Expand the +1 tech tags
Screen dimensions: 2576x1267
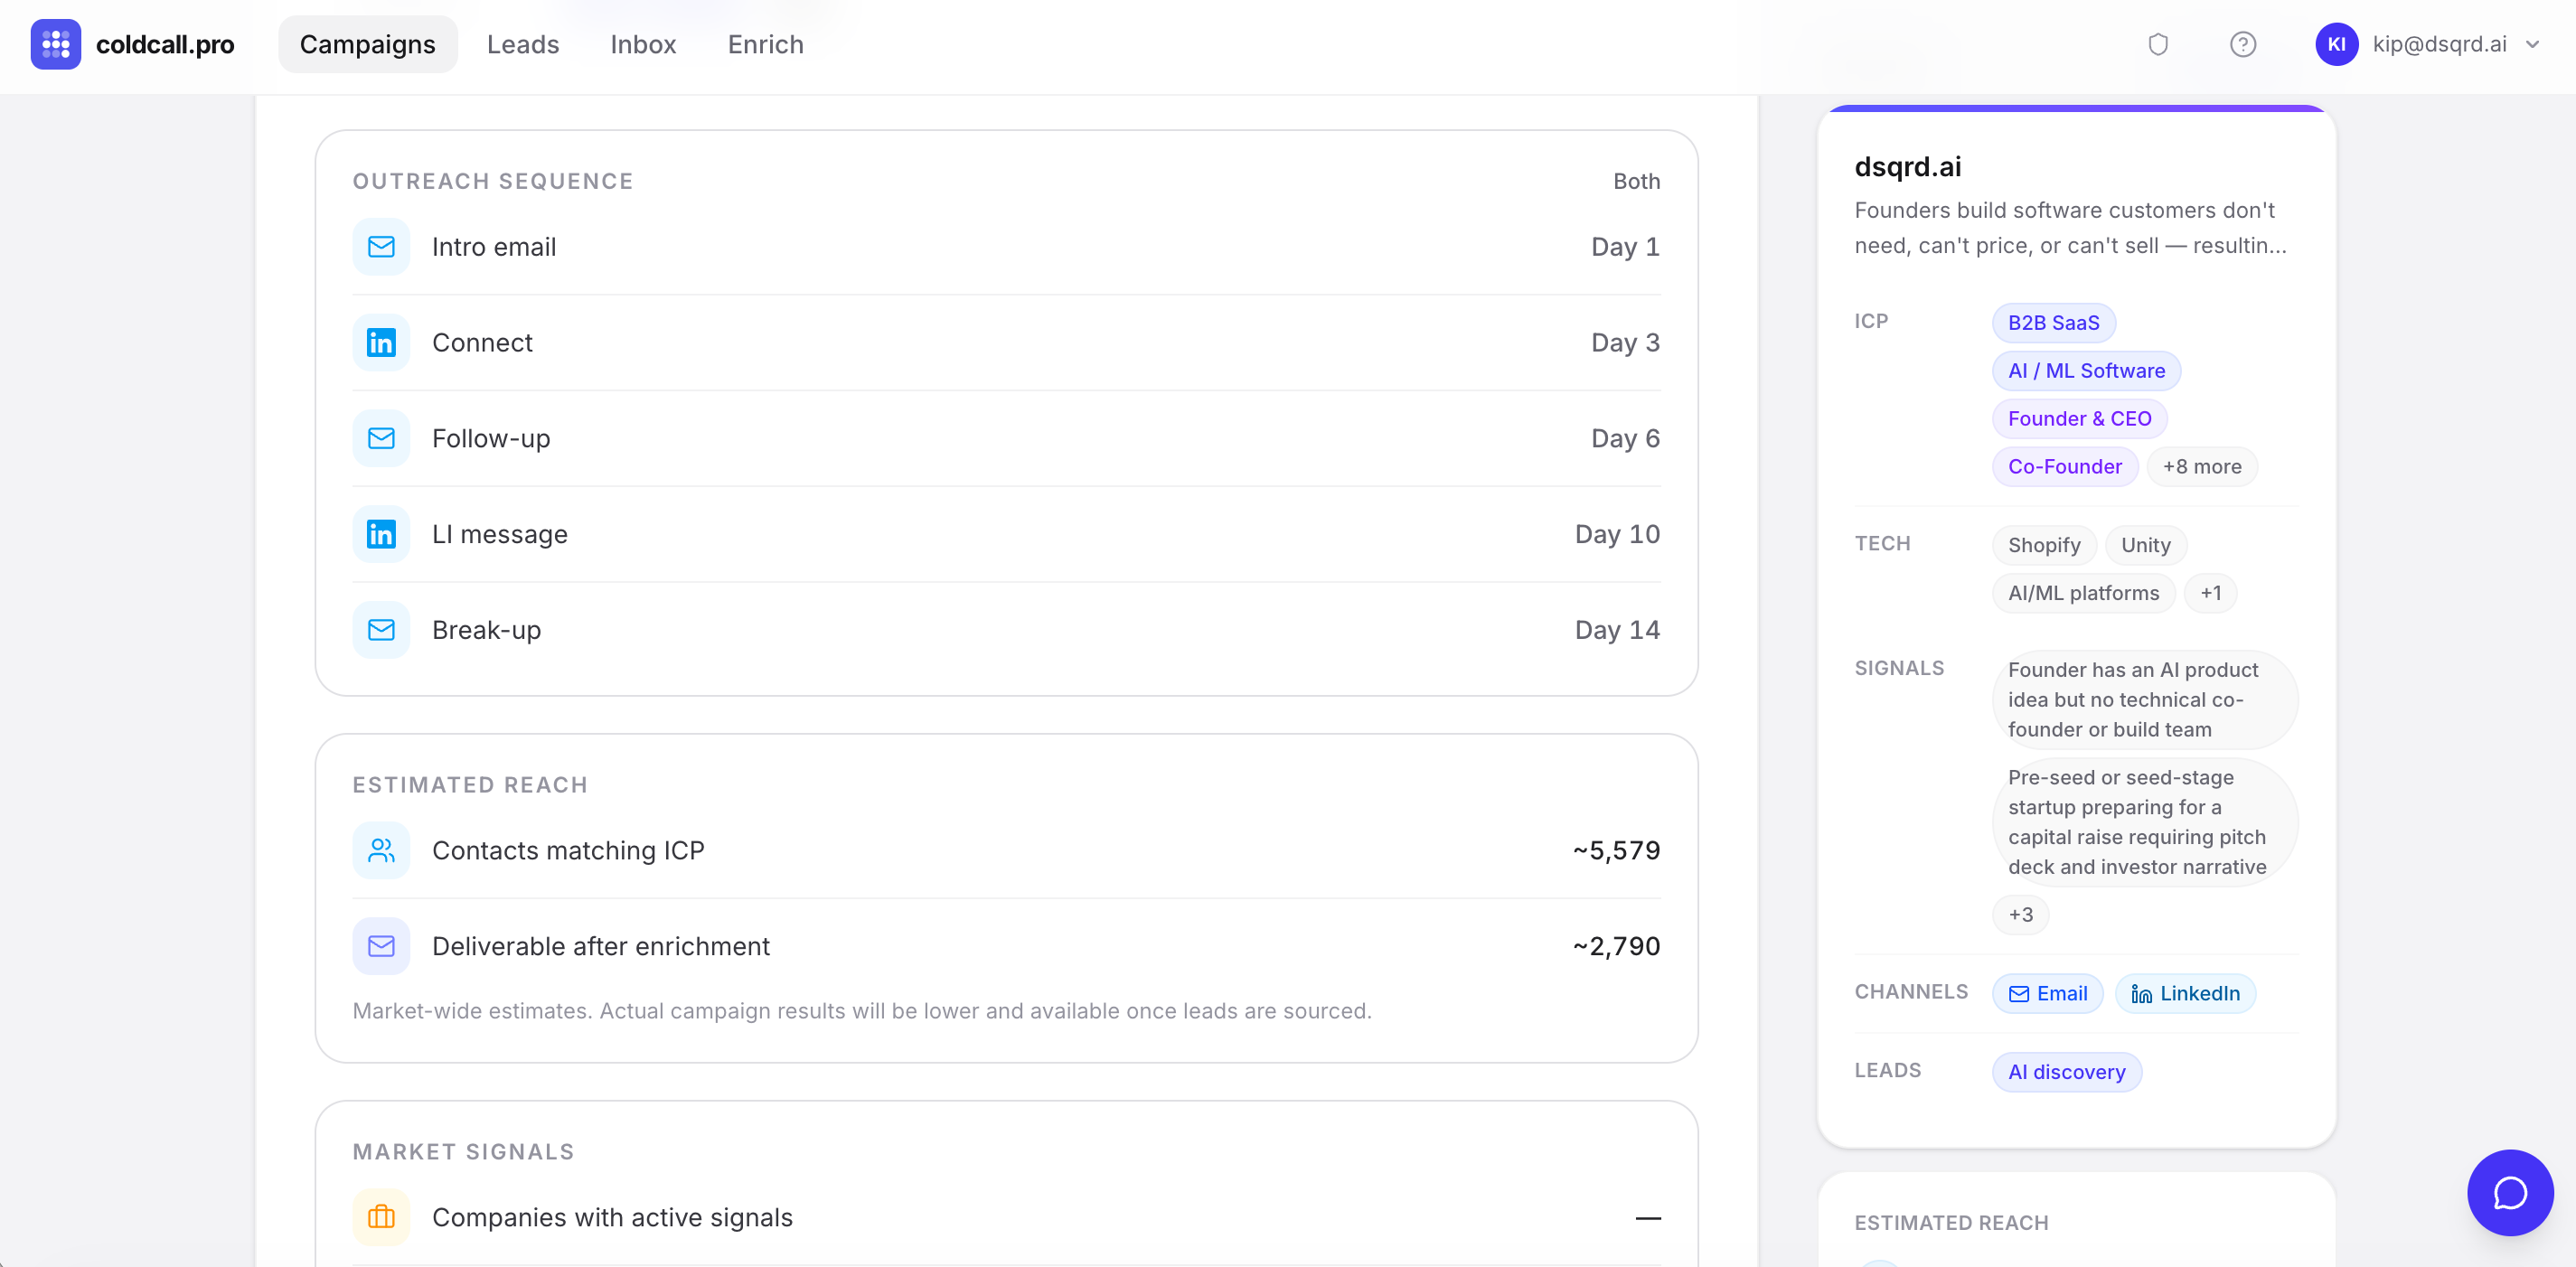click(2210, 593)
